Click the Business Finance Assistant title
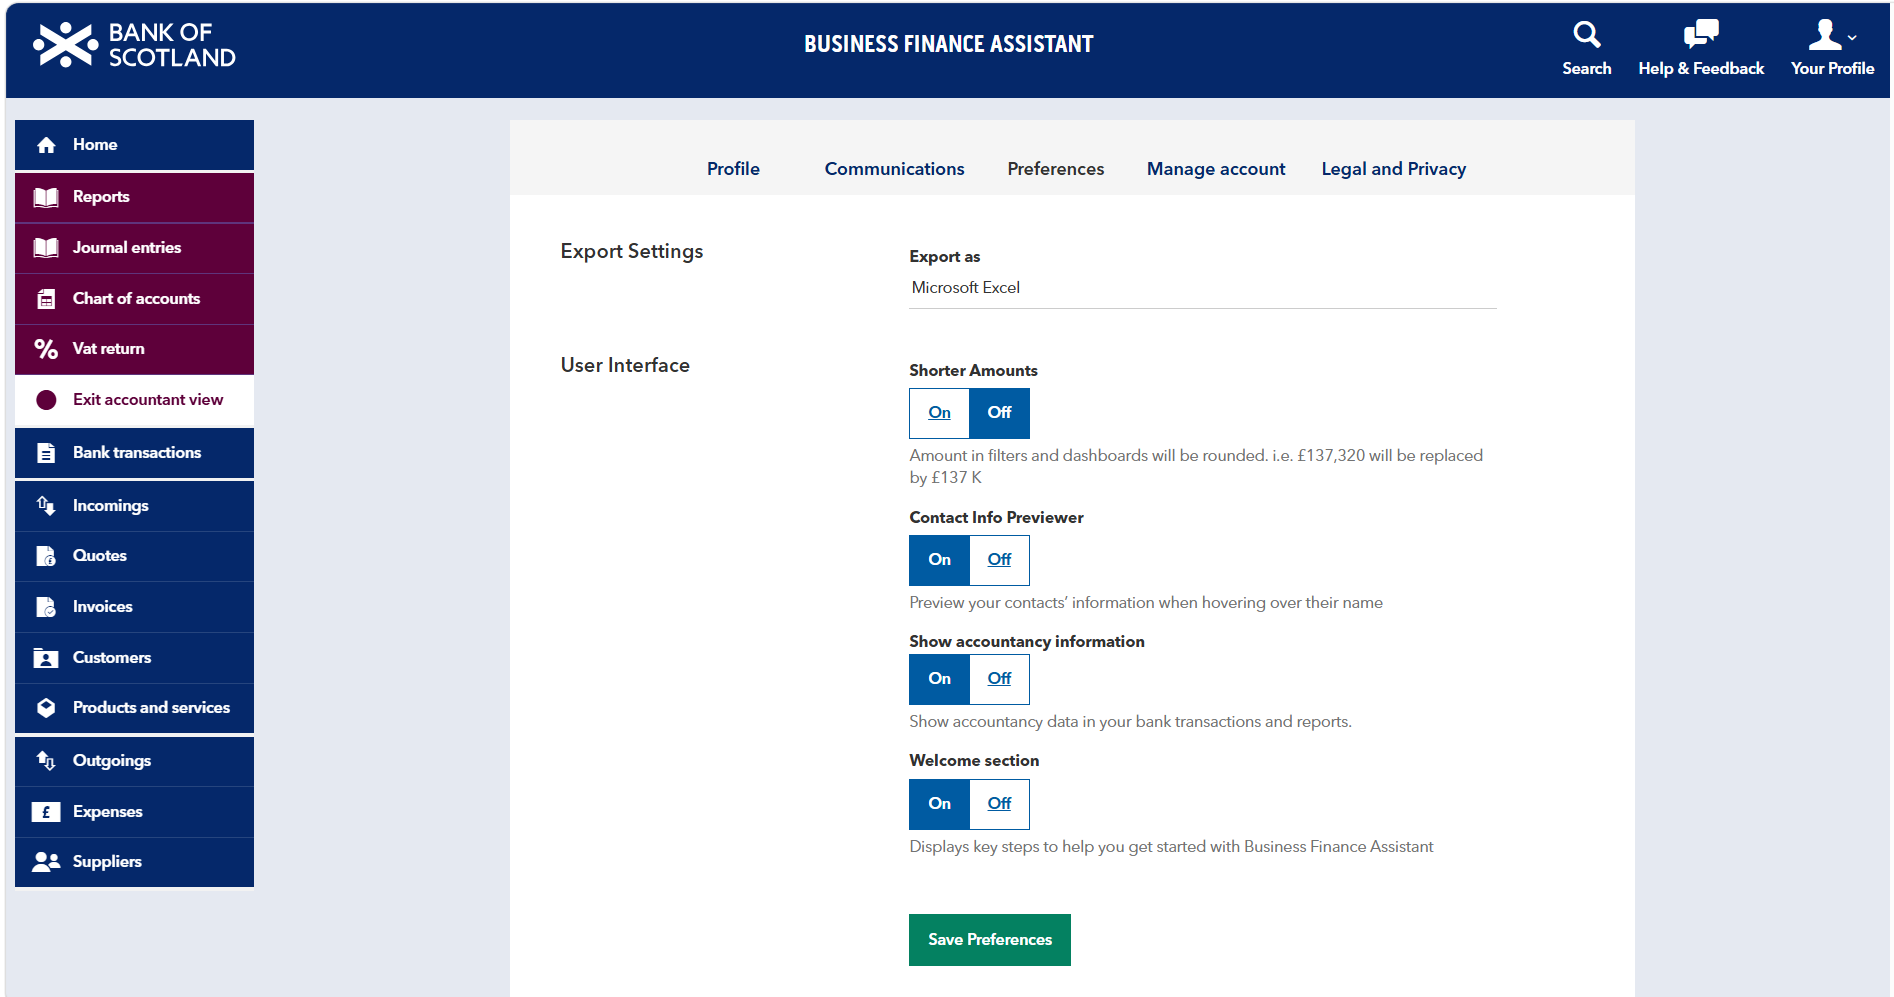 pos(948,44)
